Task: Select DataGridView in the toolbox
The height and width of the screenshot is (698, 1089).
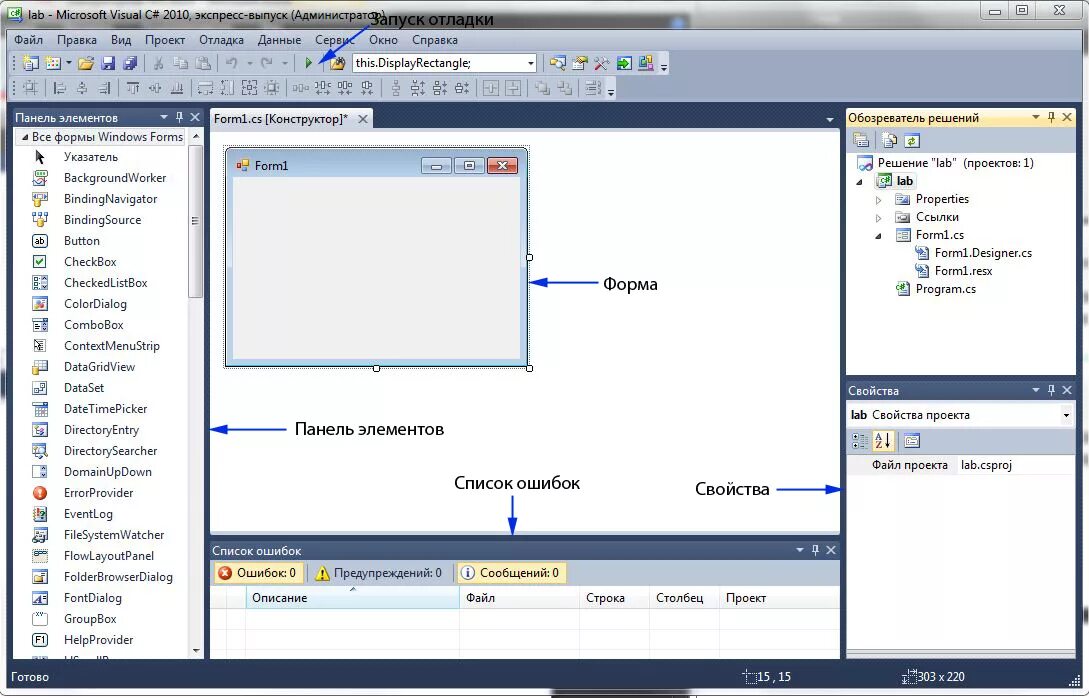Action: point(99,367)
